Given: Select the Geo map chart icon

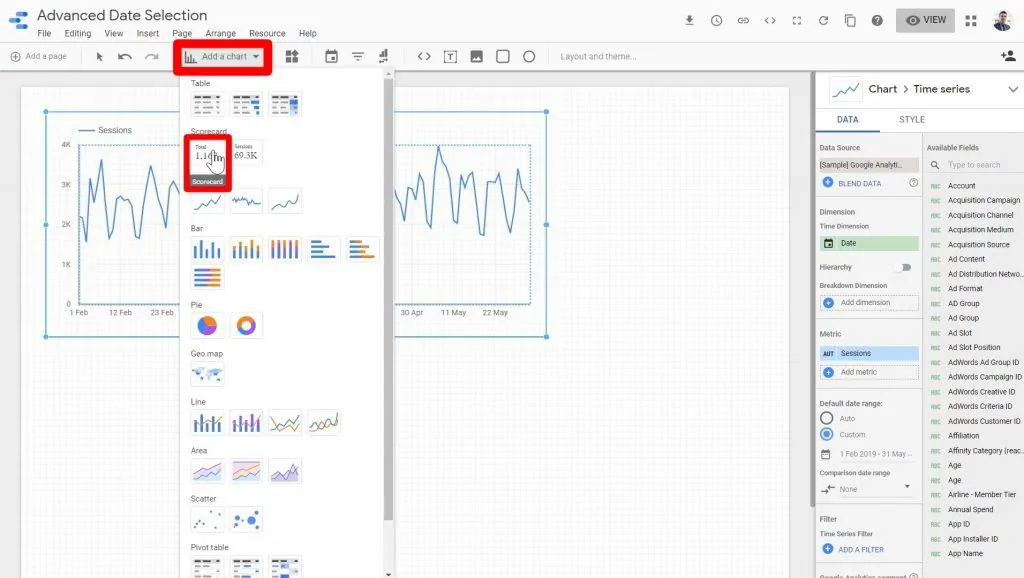Looking at the screenshot, I should click(x=208, y=375).
